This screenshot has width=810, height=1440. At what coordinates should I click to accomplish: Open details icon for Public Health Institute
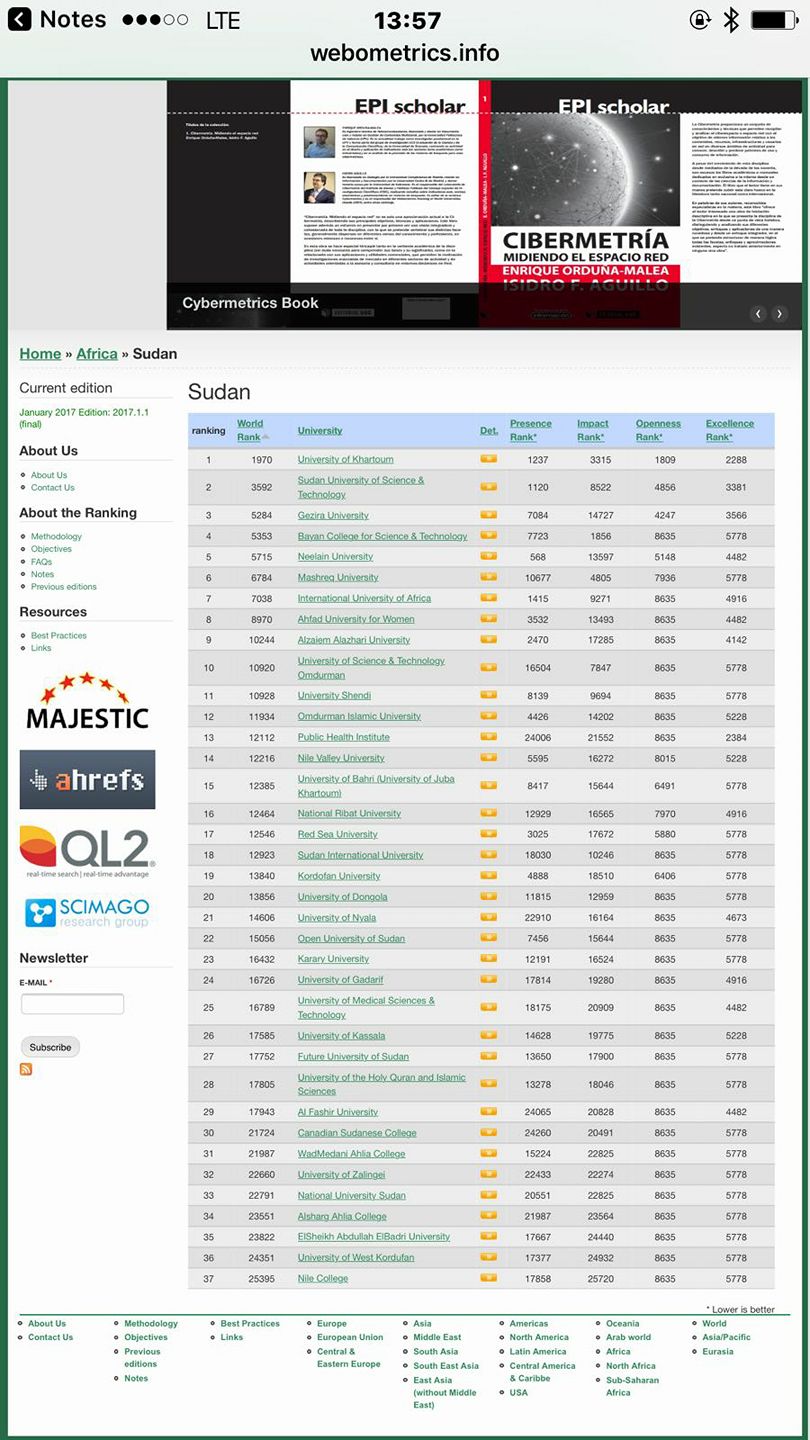(x=488, y=737)
